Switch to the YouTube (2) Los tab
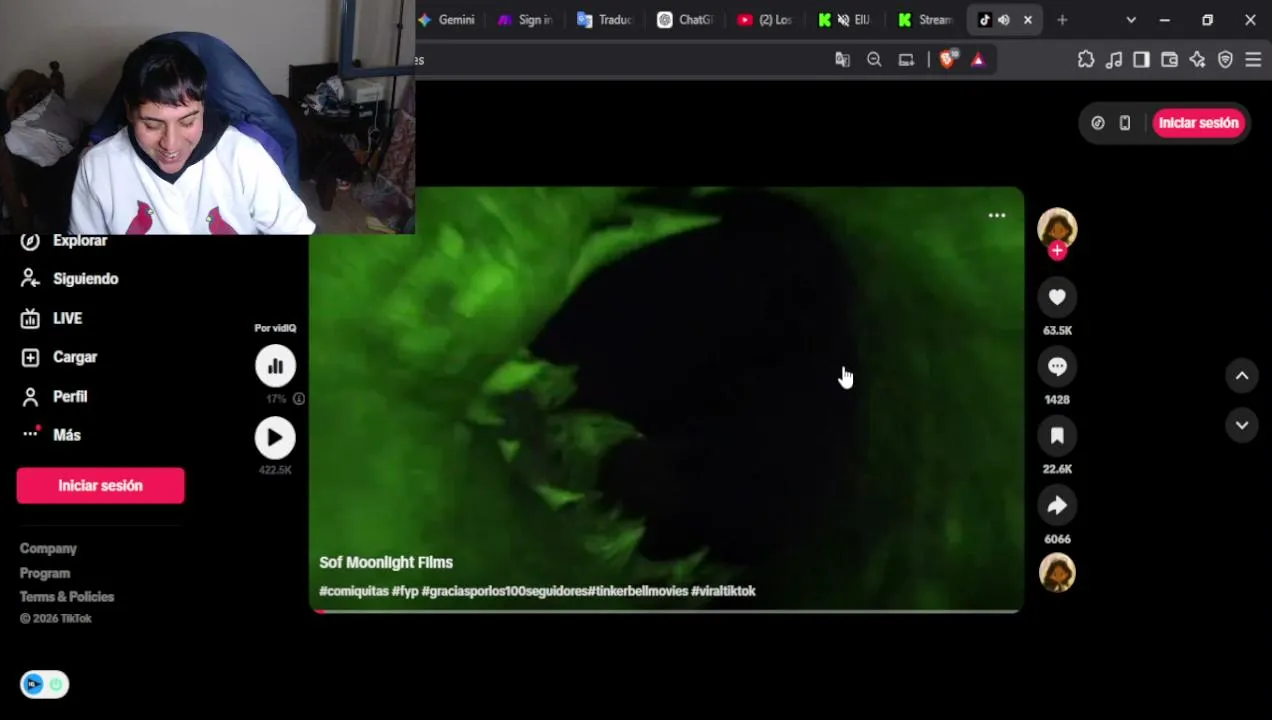 tap(765, 20)
